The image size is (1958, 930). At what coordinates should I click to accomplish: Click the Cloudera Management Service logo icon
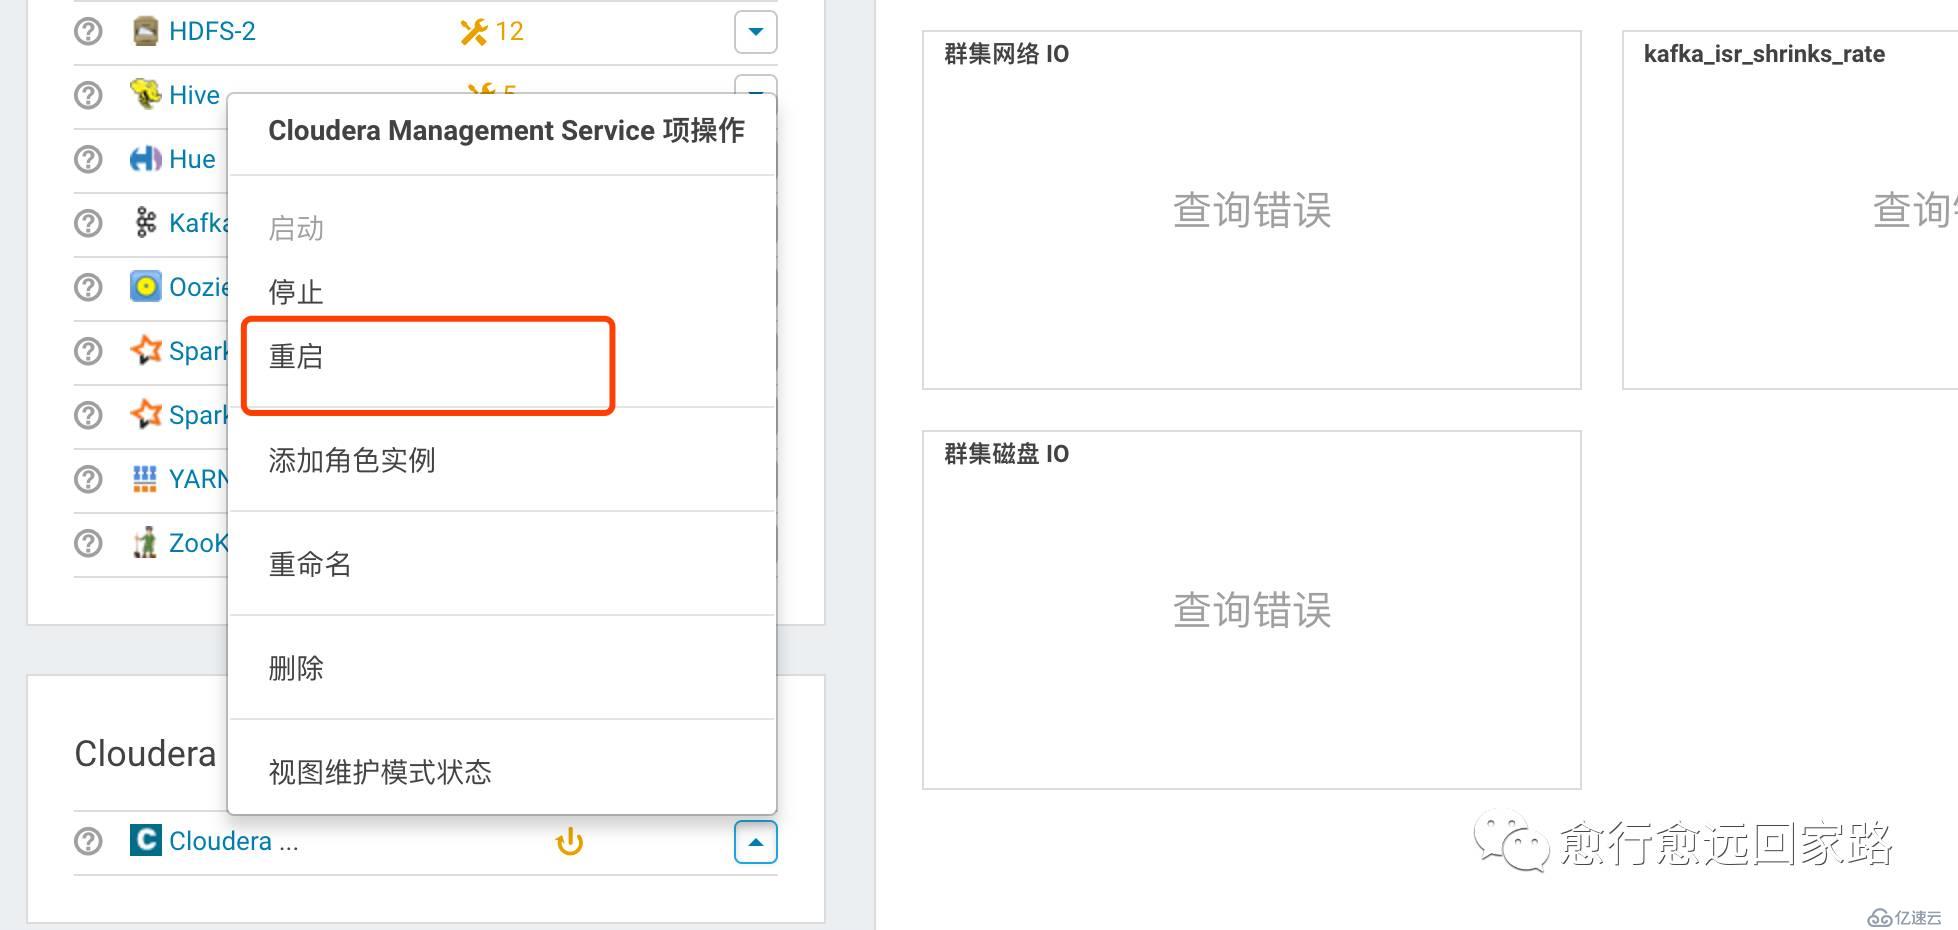(145, 840)
